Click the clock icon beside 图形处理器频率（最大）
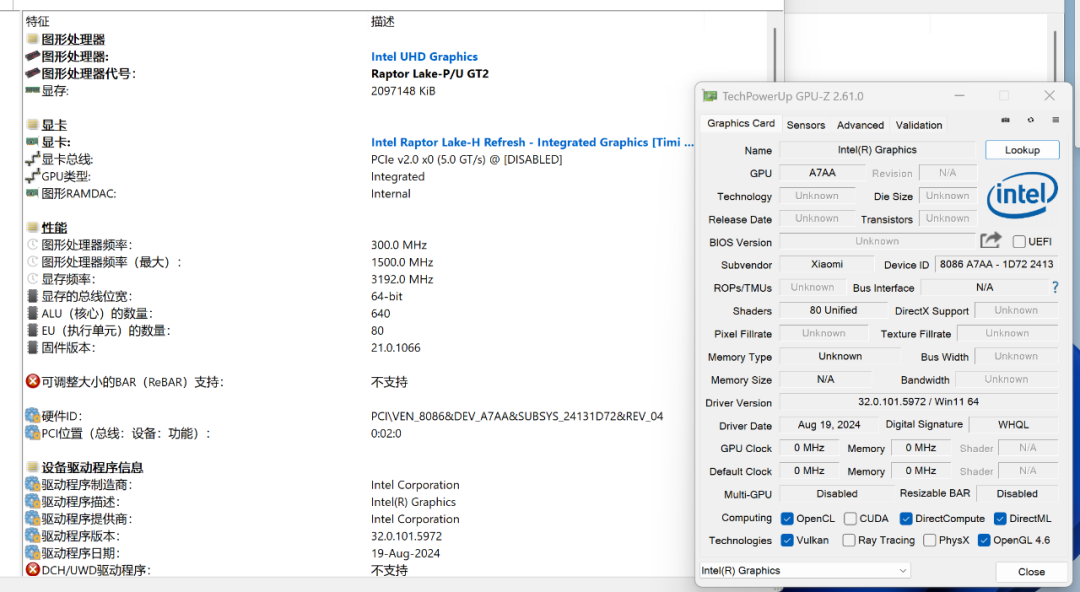1080x592 pixels. click(32, 262)
